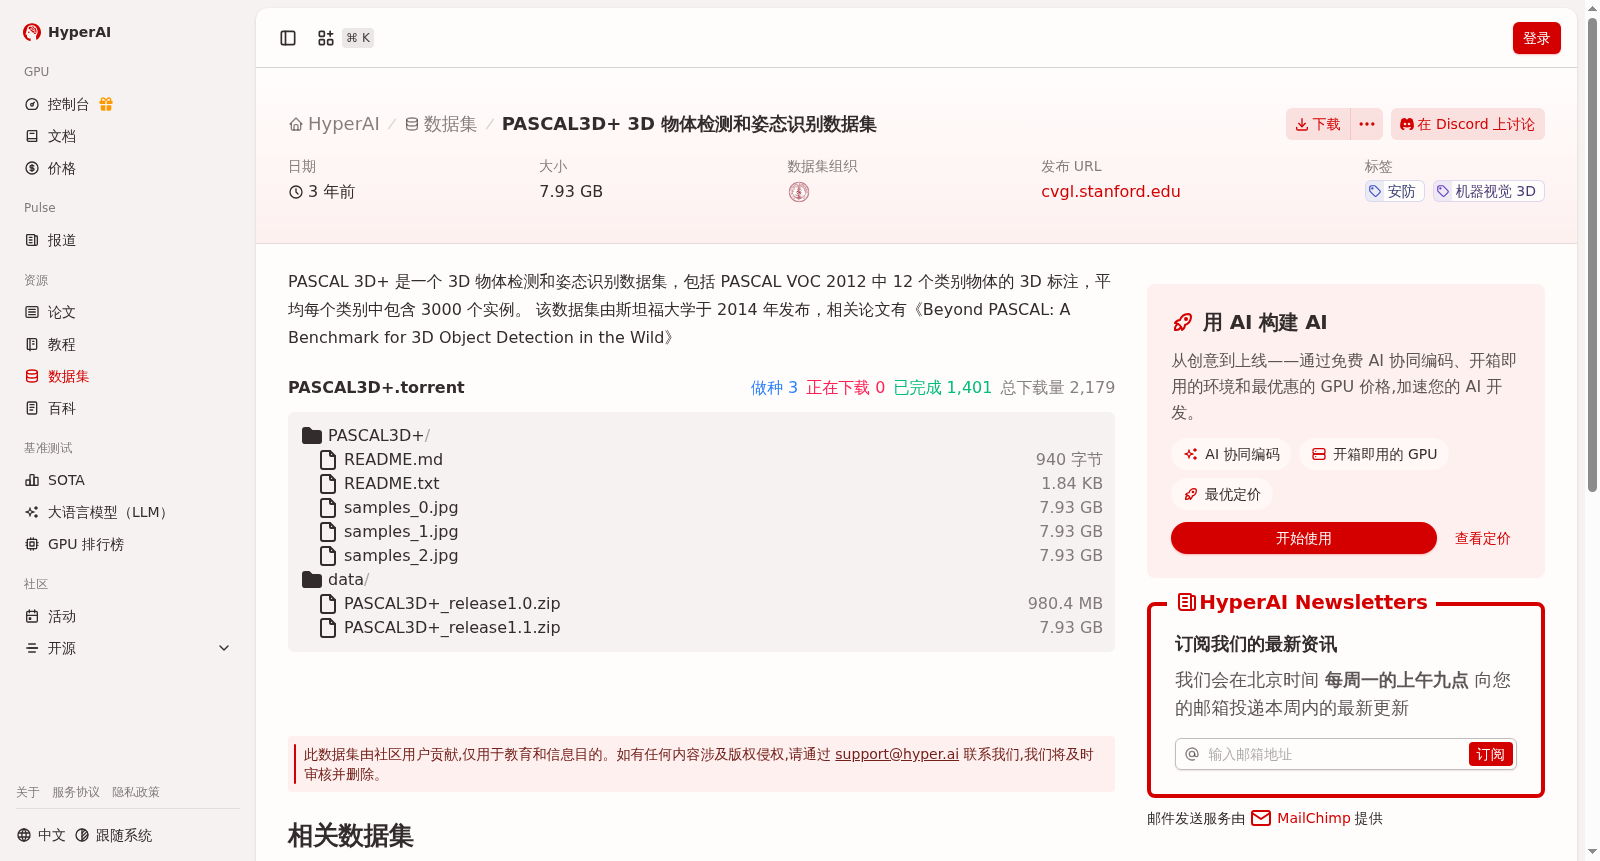Change language from 中文
The height and width of the screenshot is (861, 1600).
41,835
